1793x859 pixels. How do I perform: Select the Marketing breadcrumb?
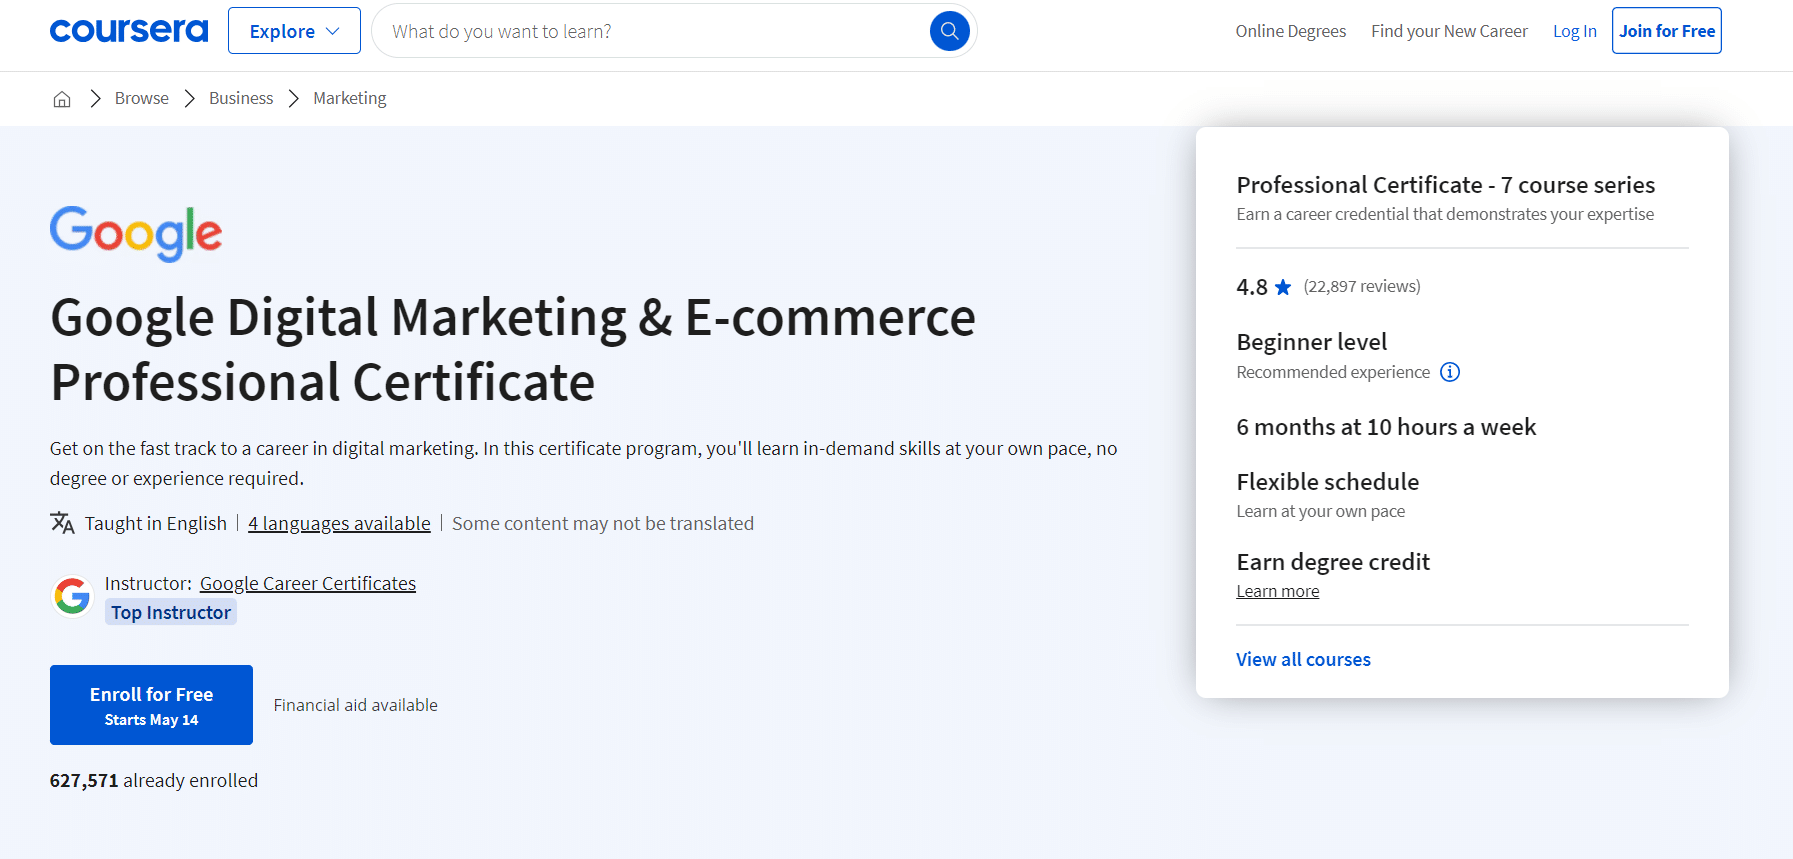click(x=349, y=98)
